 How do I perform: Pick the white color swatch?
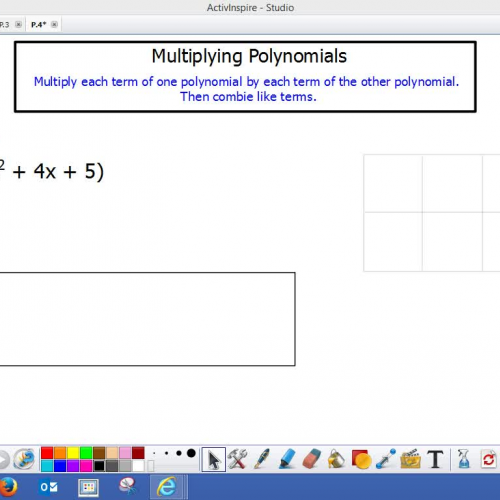point(138,466)
